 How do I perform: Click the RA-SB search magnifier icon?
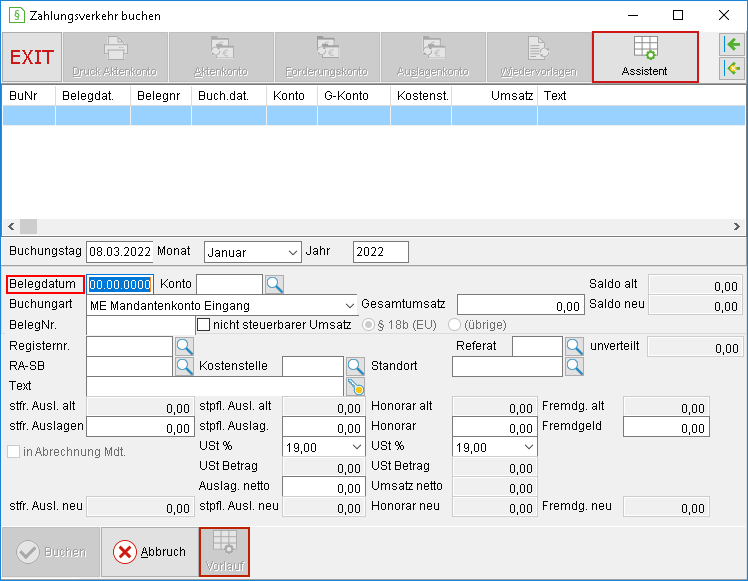tap(185, 366)
